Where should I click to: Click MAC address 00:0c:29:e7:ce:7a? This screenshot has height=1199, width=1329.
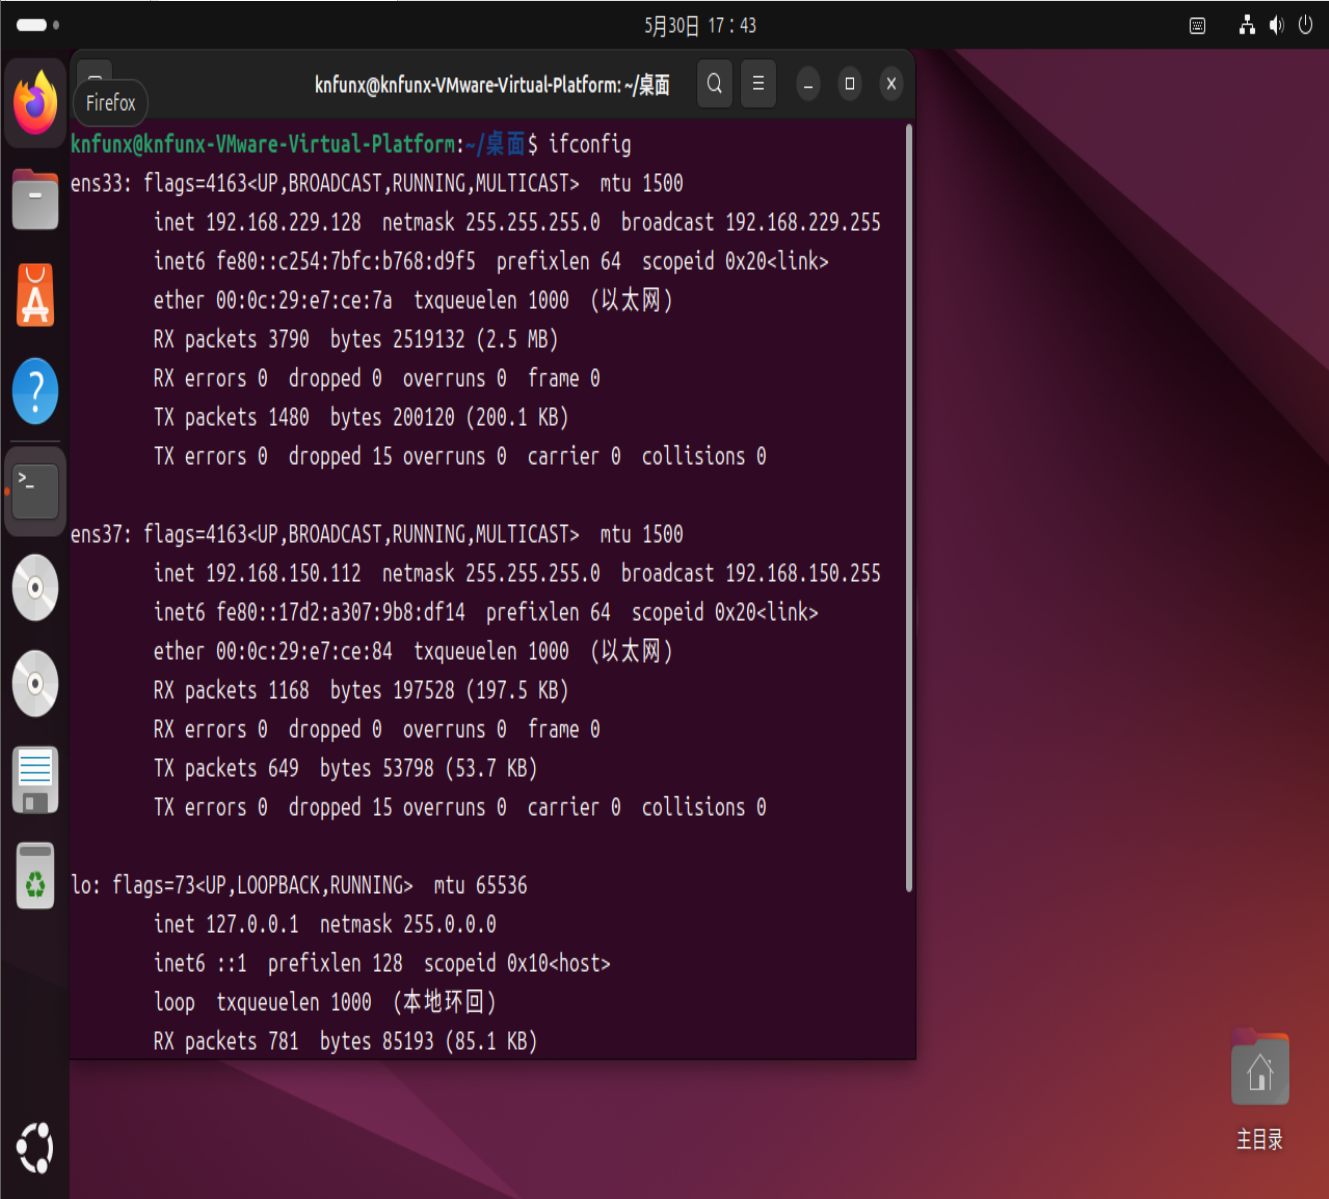304,300
